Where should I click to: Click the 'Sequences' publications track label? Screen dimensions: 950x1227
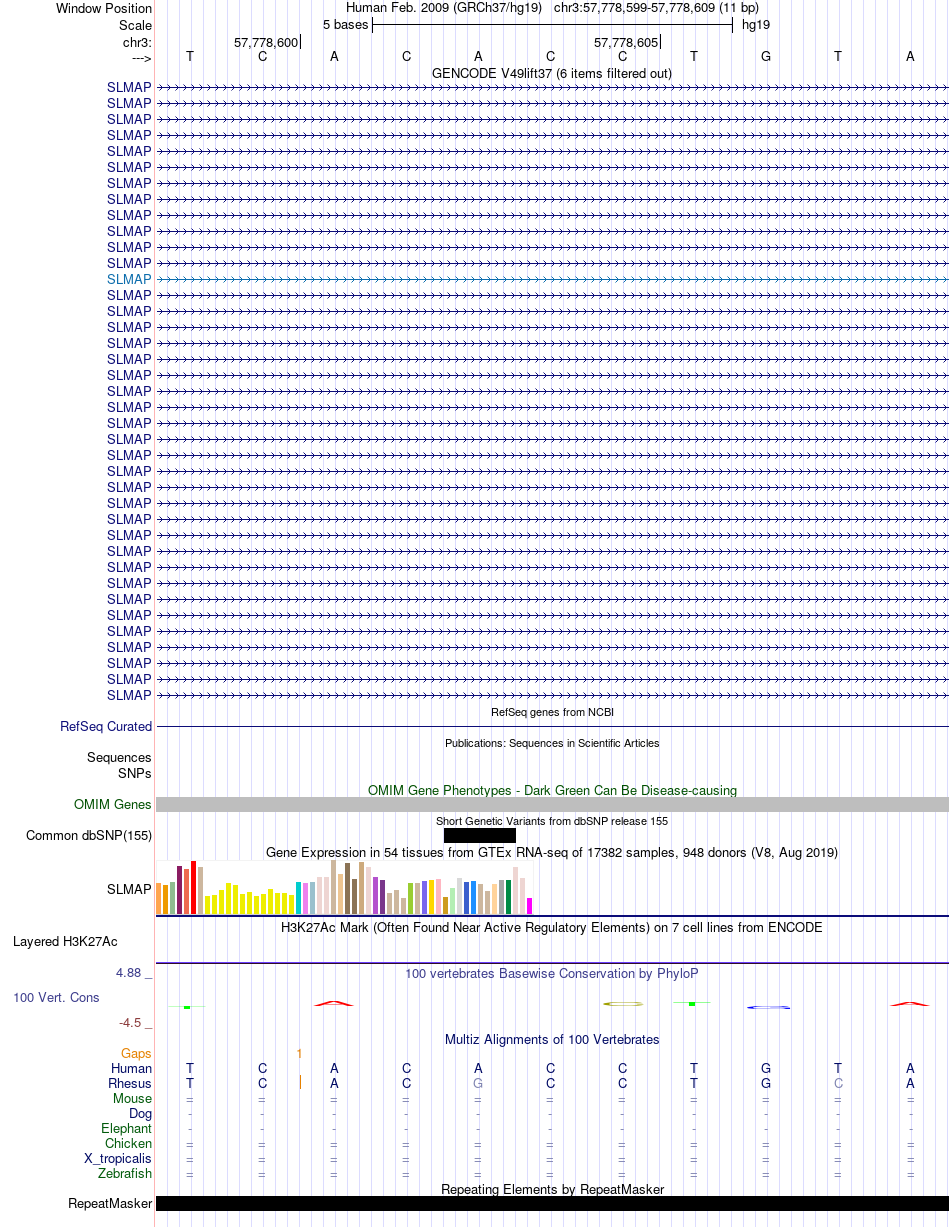point(119,758)
